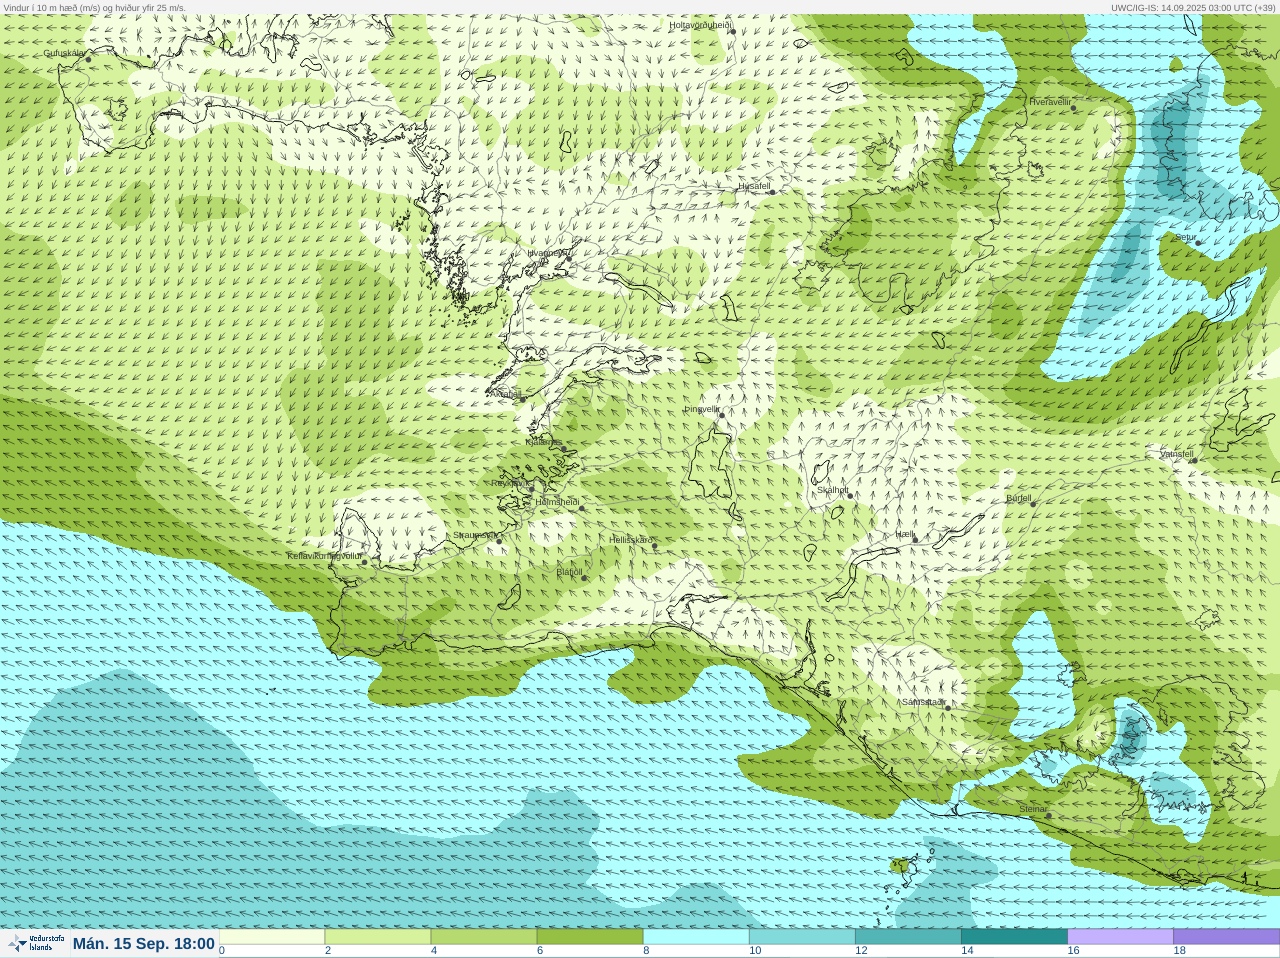This screenshot has width=1280, height=958.
Task: Click the 'Mán. 15 Sep. 18:00' forecast time
Action: (x=144, y=944)
